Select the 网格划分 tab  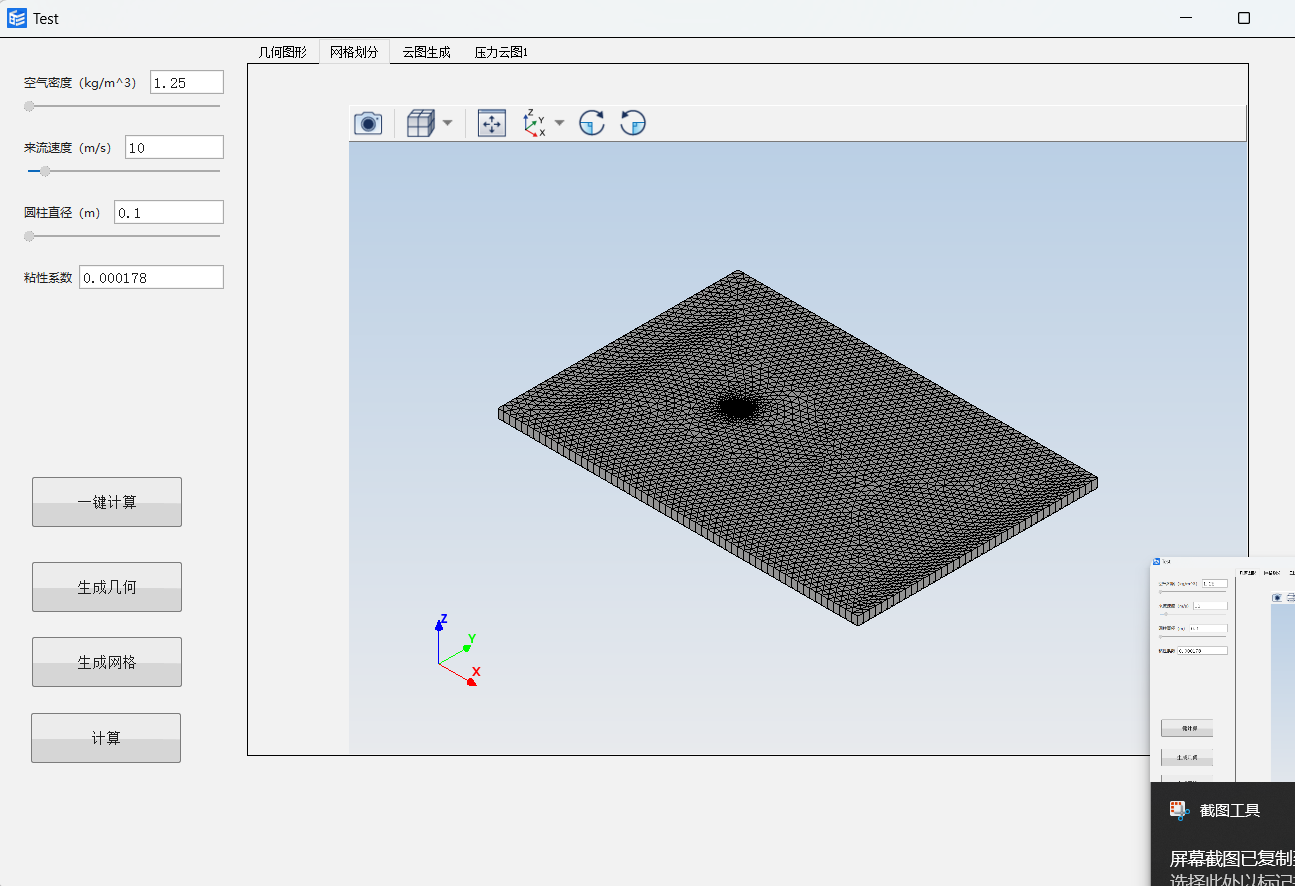[x=354, y=52]
